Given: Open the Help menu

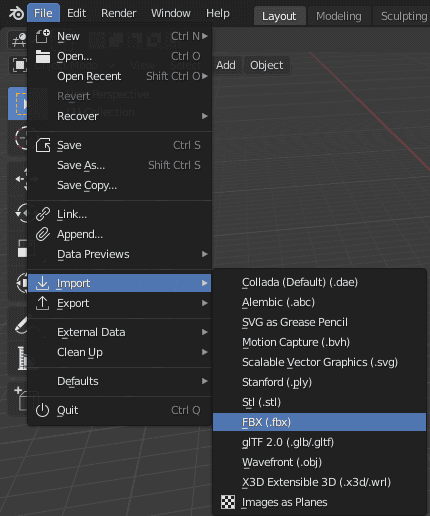Looking at the screenshot, I should click(x=218, y=13).
